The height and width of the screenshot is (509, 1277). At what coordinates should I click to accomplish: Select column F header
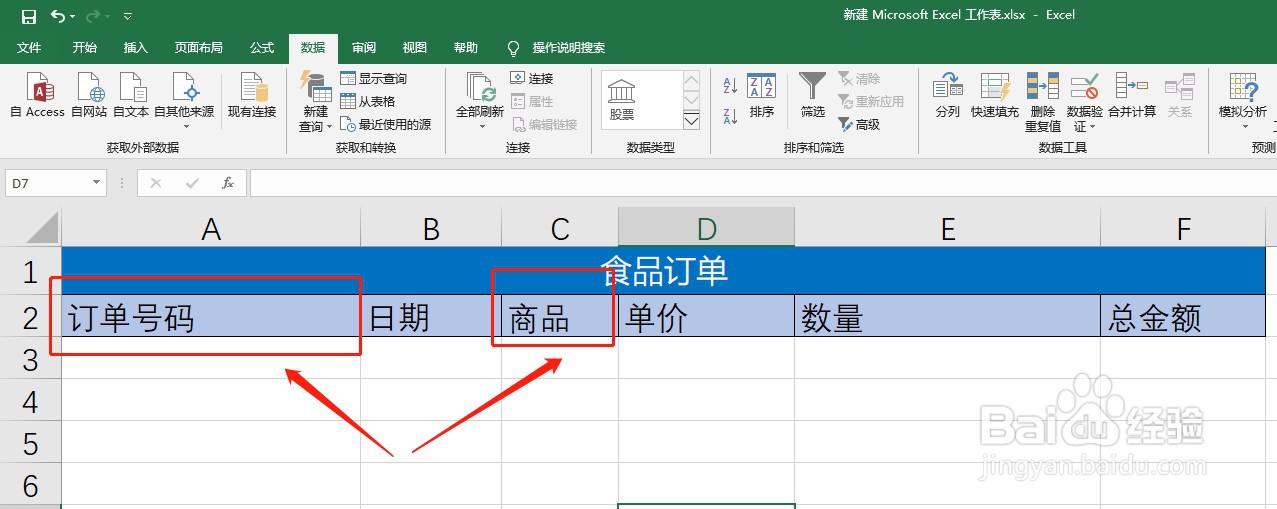pos(1184,228)
